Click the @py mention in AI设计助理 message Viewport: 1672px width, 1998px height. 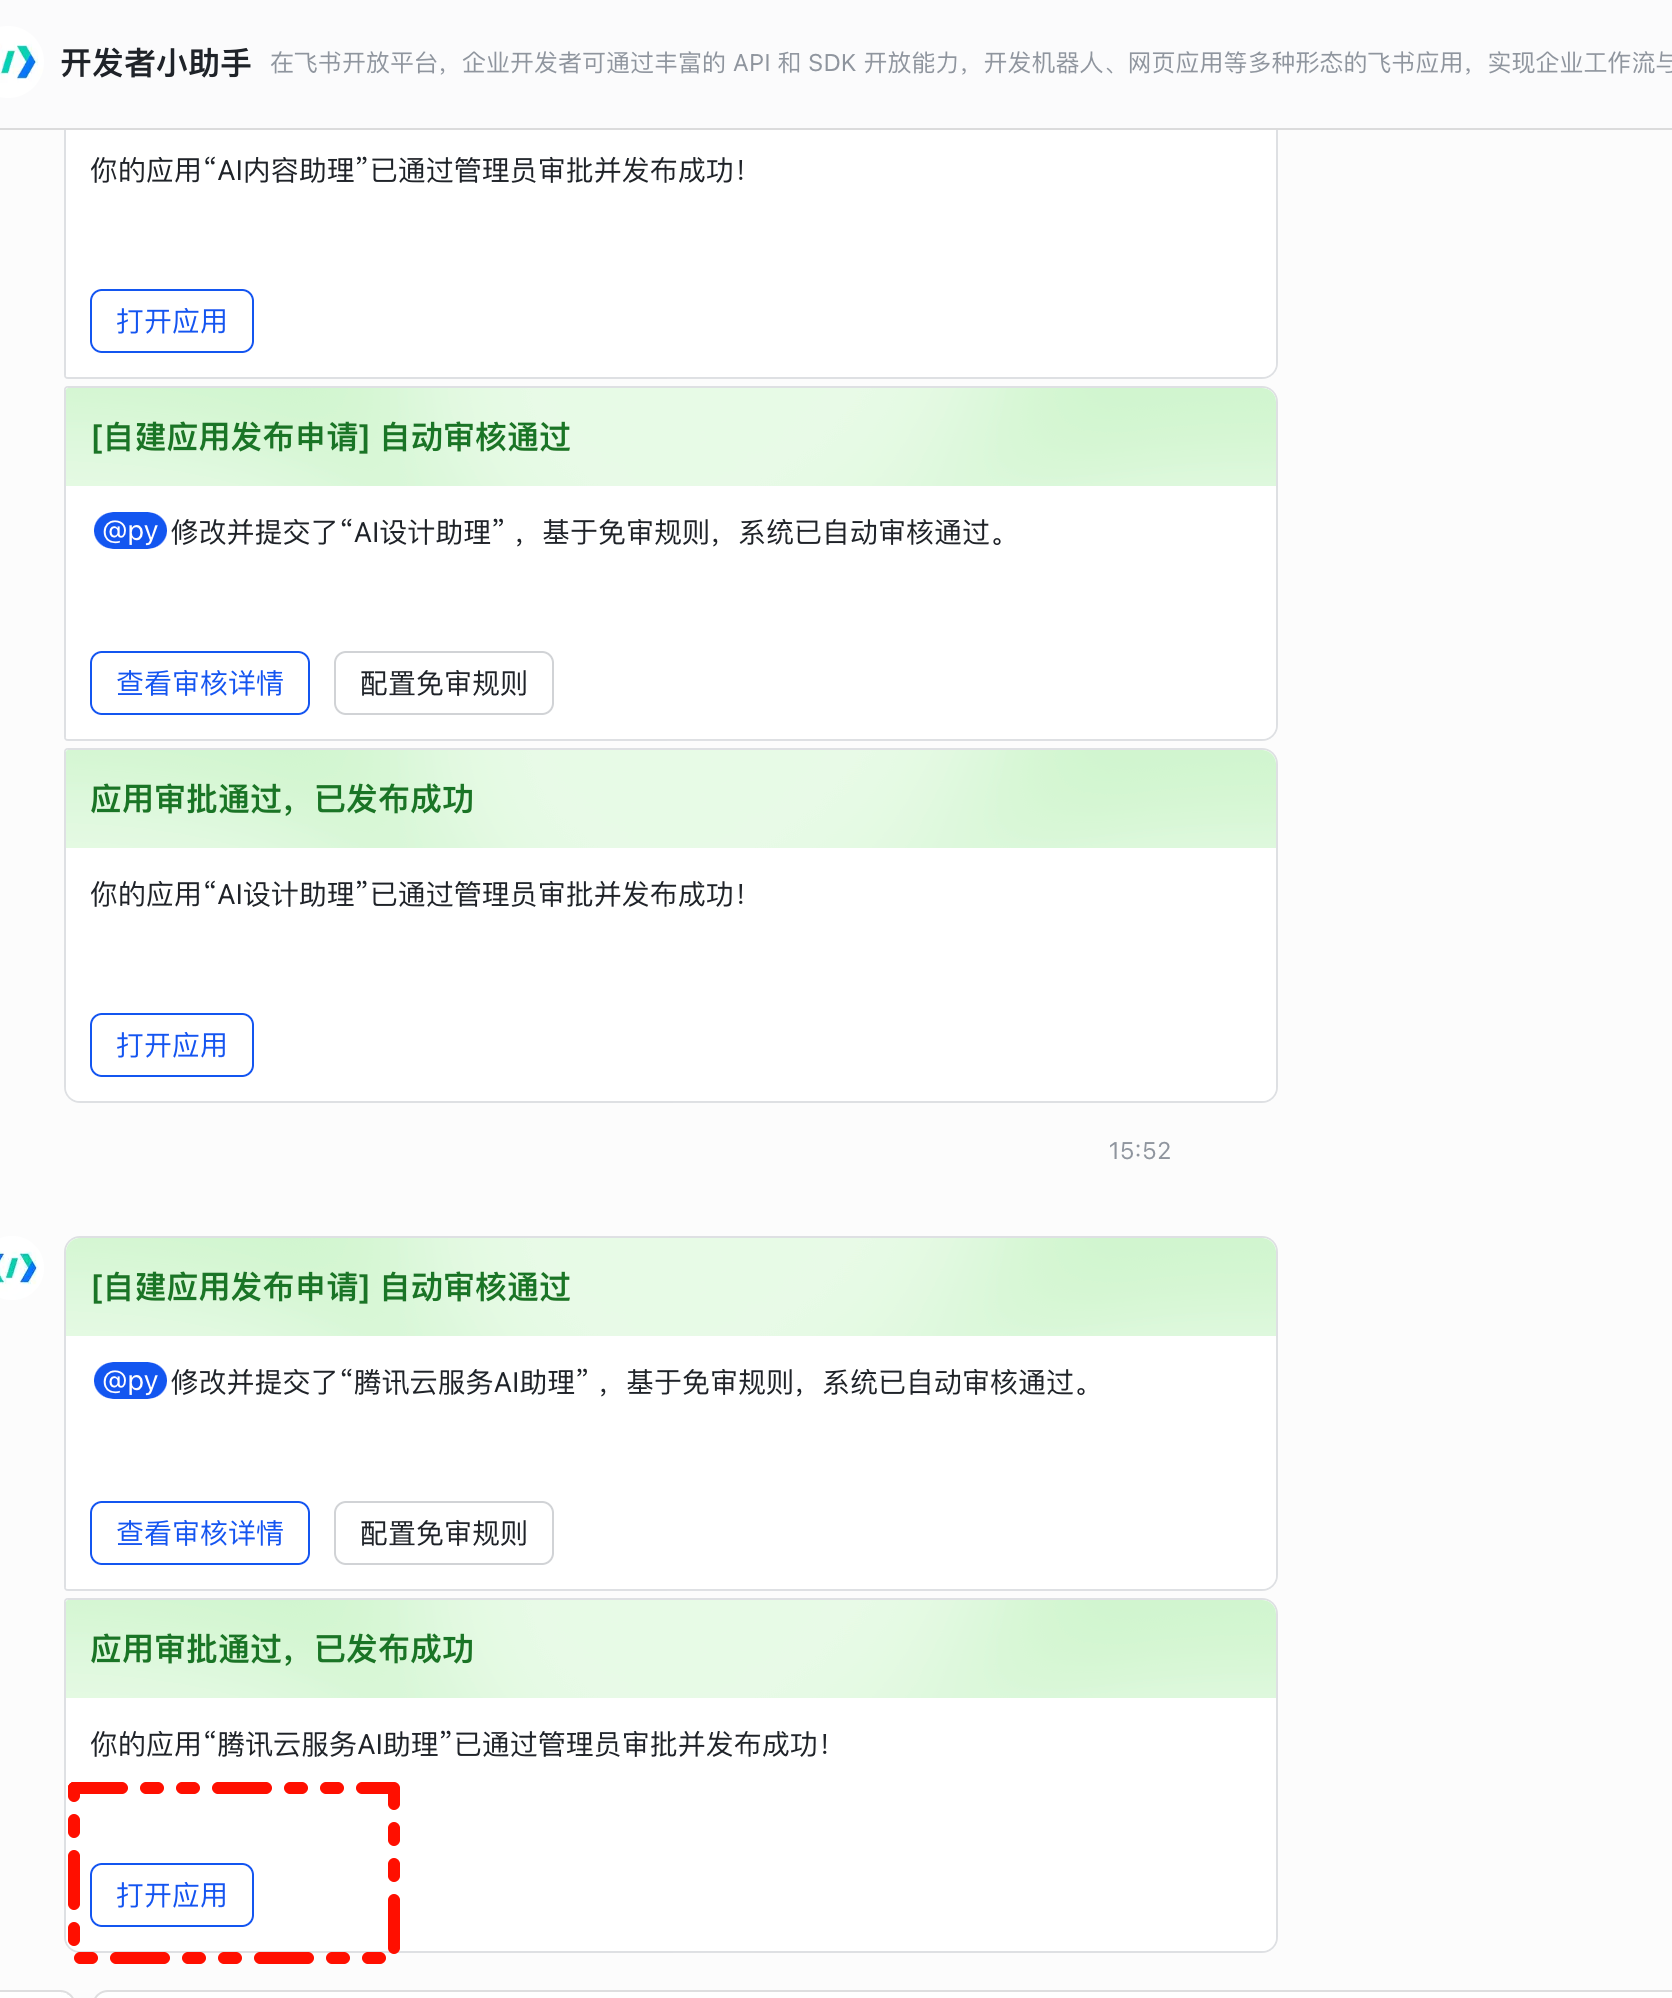[128, 531]
